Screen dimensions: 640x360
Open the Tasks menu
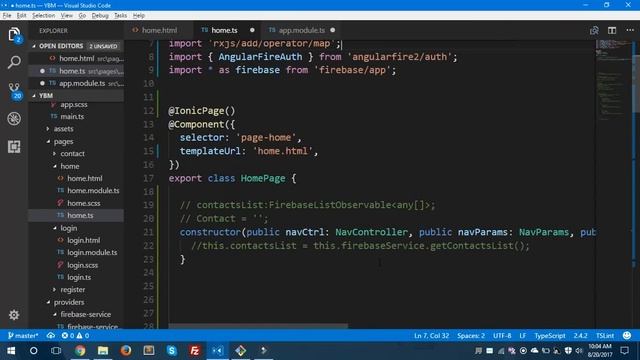(120, 16)
